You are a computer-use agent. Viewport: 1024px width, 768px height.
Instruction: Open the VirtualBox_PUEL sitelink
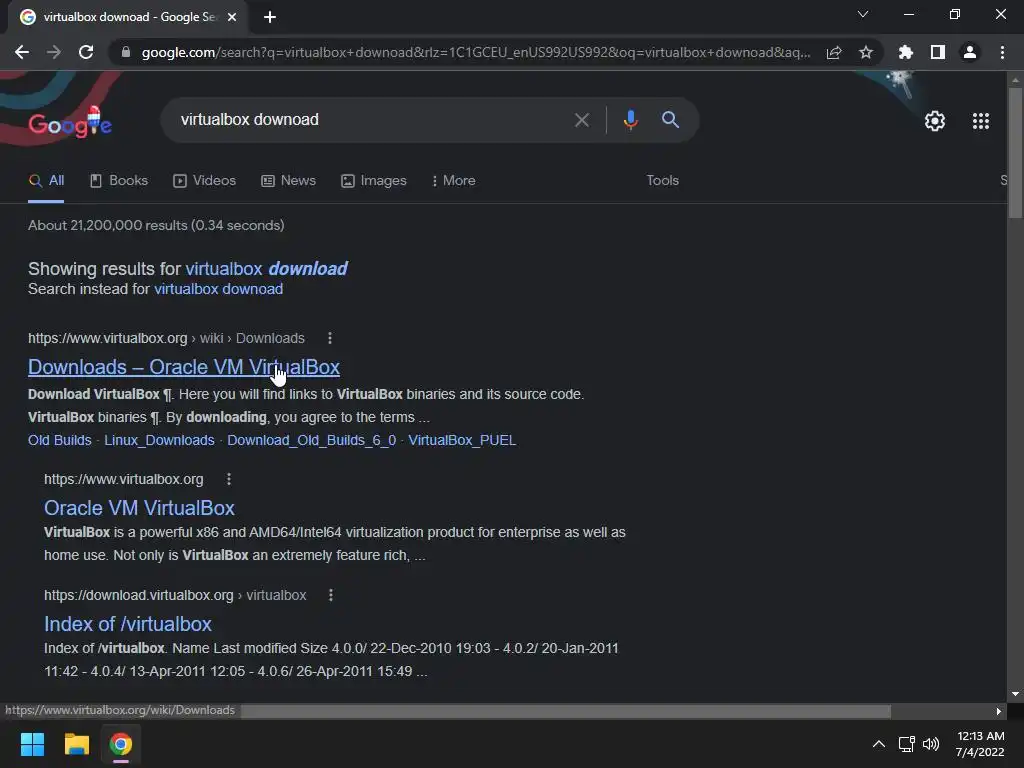462,440
